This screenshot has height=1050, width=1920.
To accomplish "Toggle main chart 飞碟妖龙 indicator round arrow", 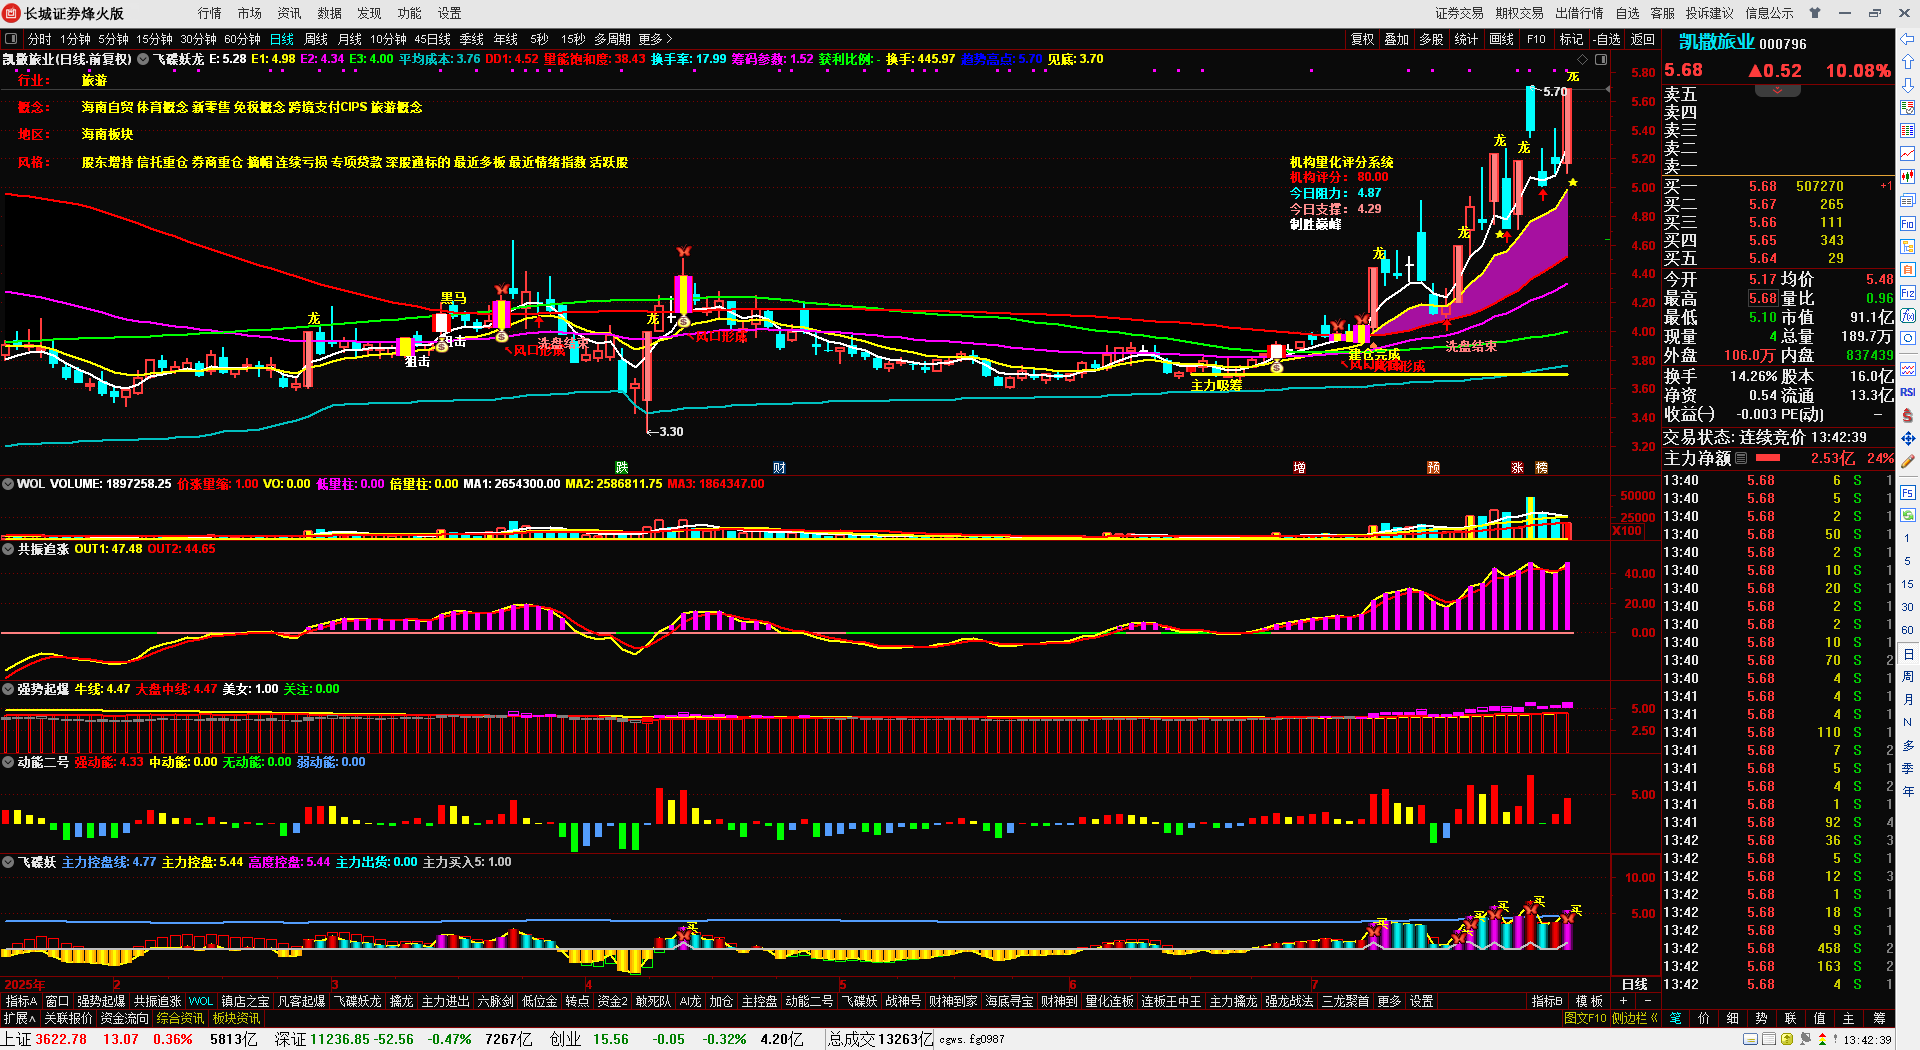I will point(143,59).
